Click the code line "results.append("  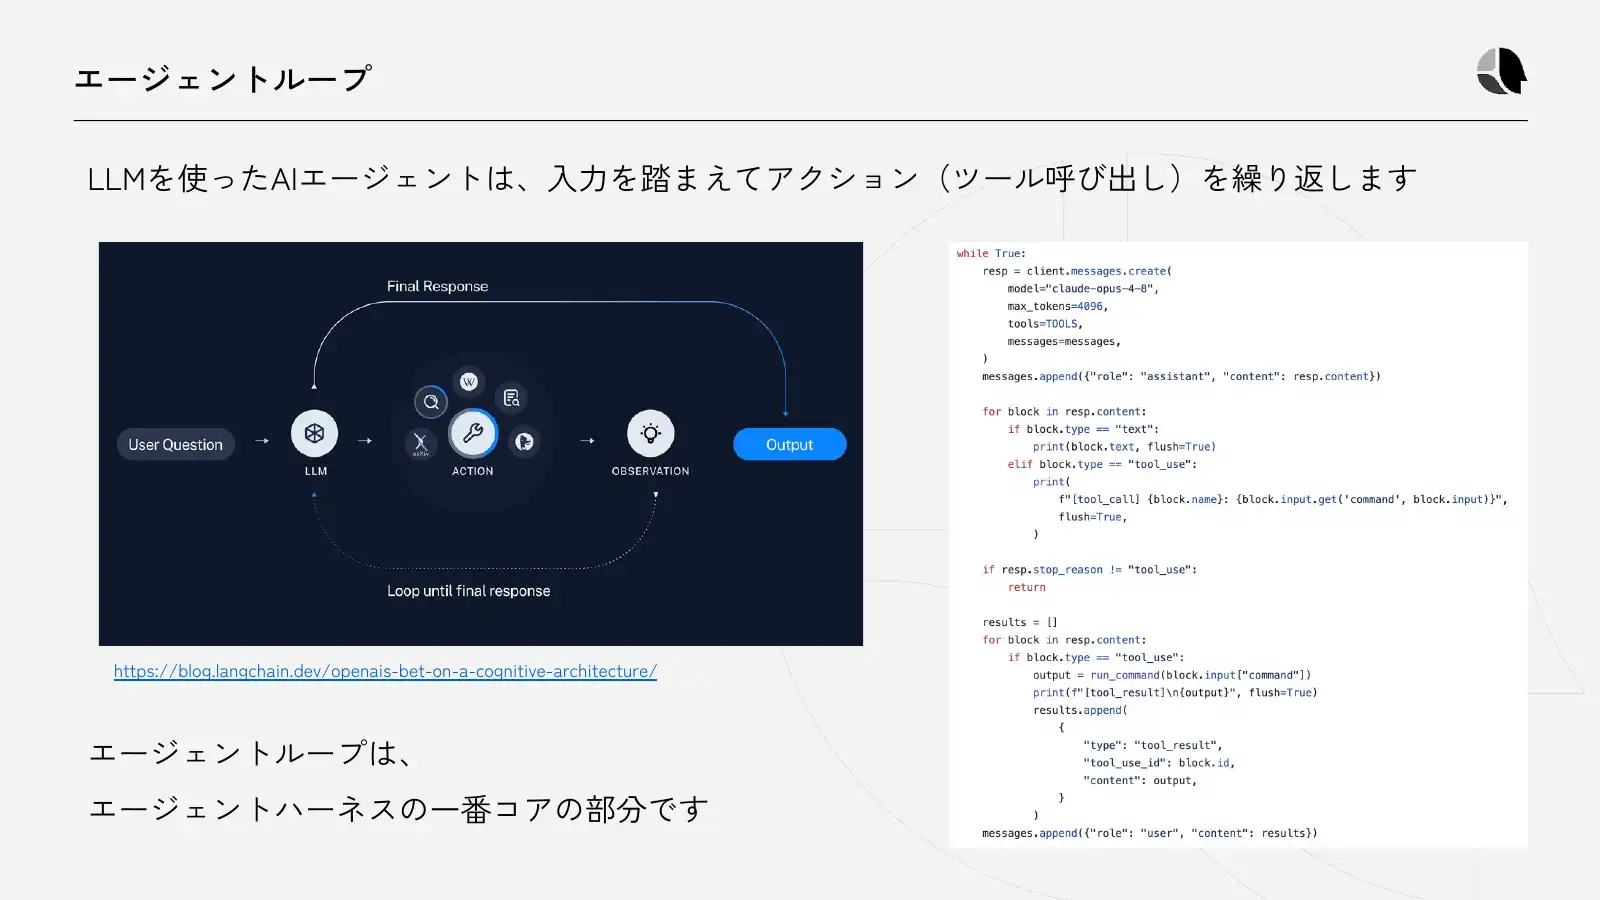coord(1080,711)
